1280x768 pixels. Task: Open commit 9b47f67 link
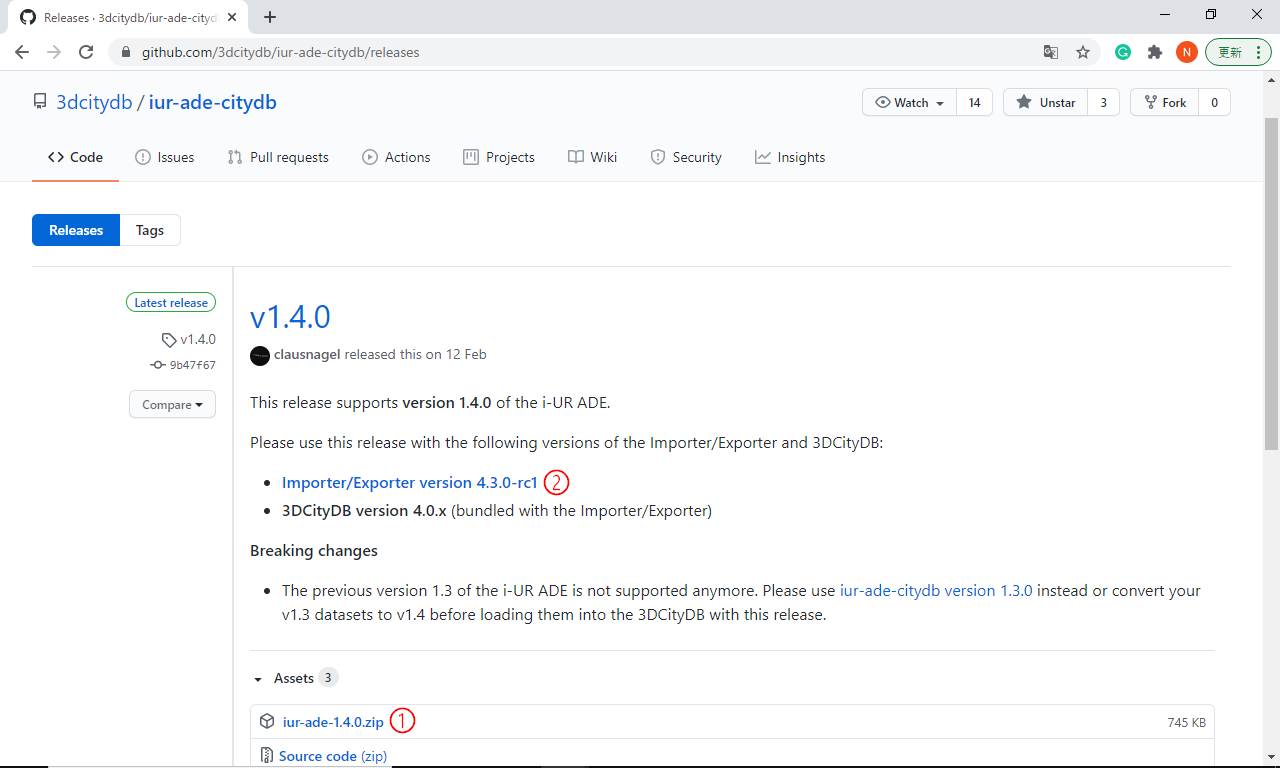tap(183, 365)
